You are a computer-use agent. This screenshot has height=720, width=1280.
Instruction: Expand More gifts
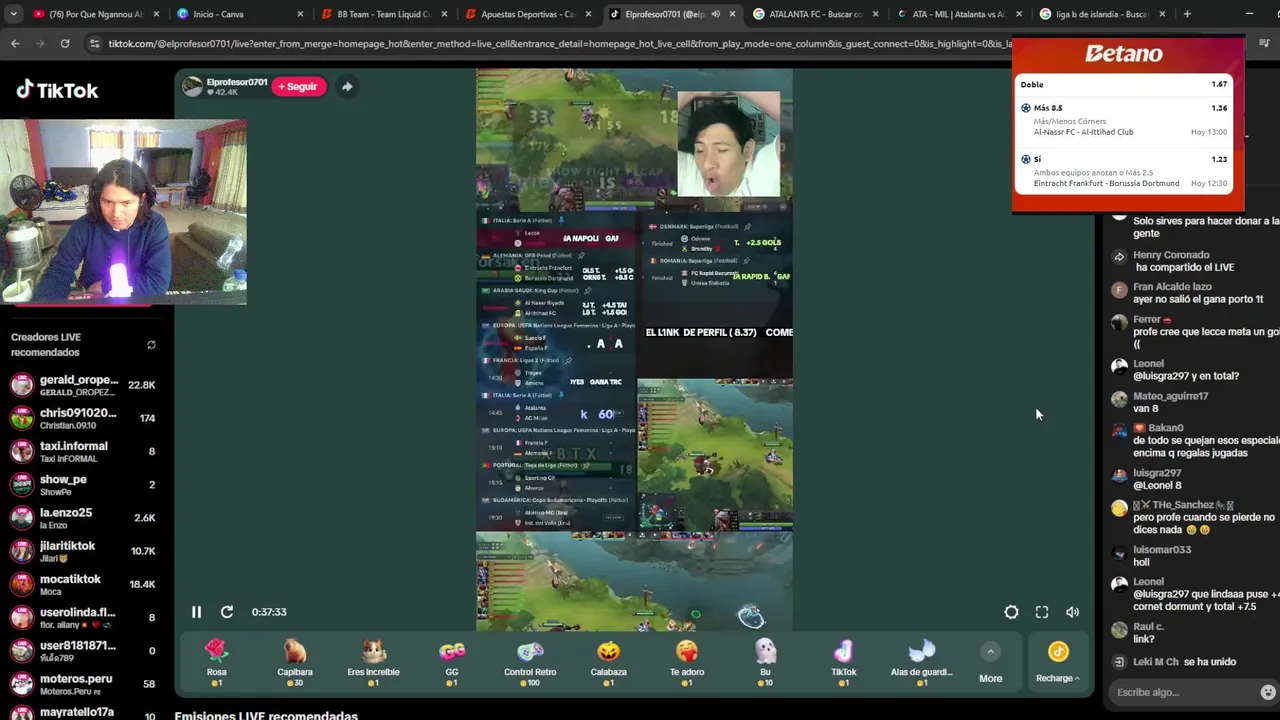(x=990, y=664)
